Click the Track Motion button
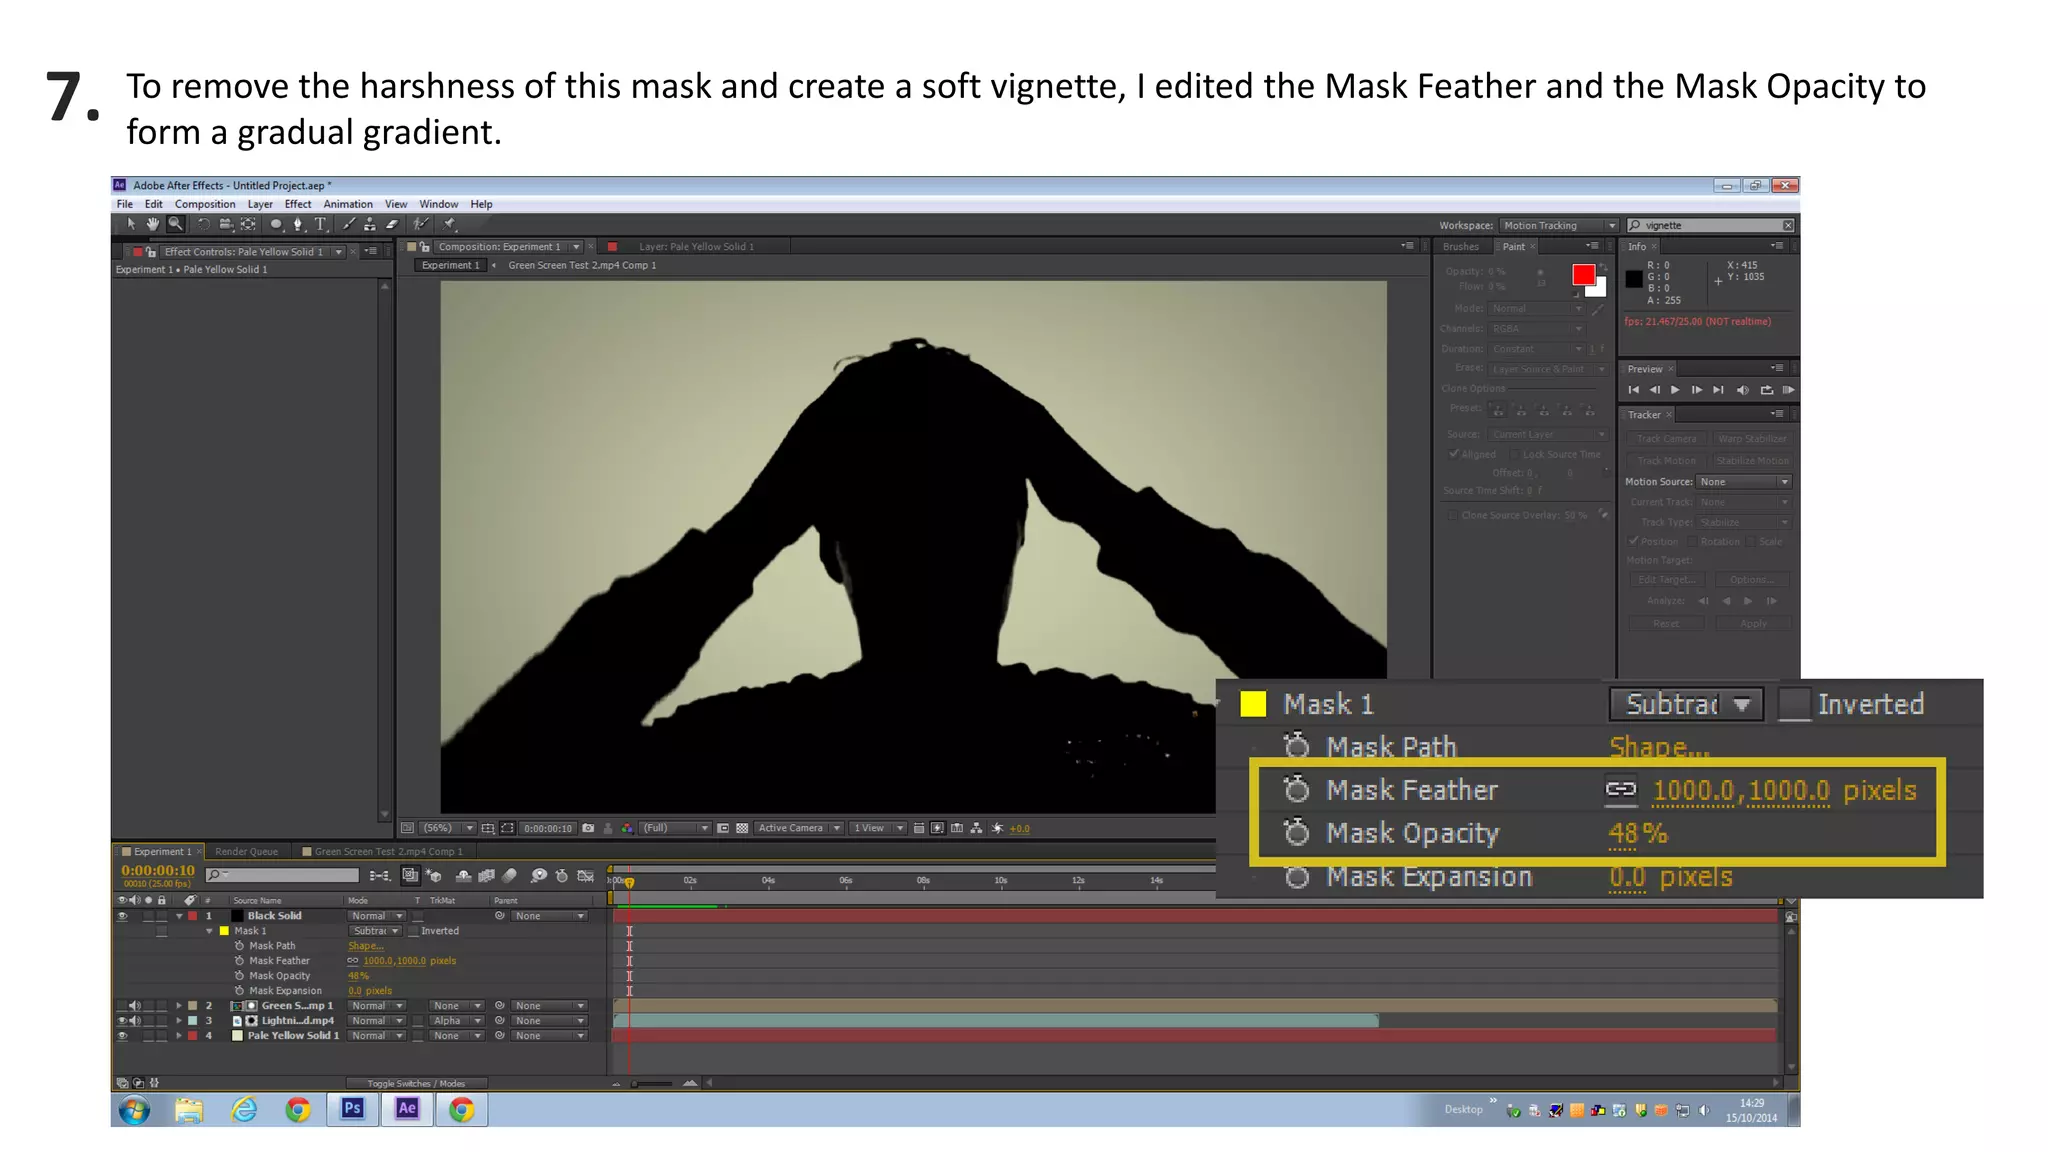 pos(1666,461)
